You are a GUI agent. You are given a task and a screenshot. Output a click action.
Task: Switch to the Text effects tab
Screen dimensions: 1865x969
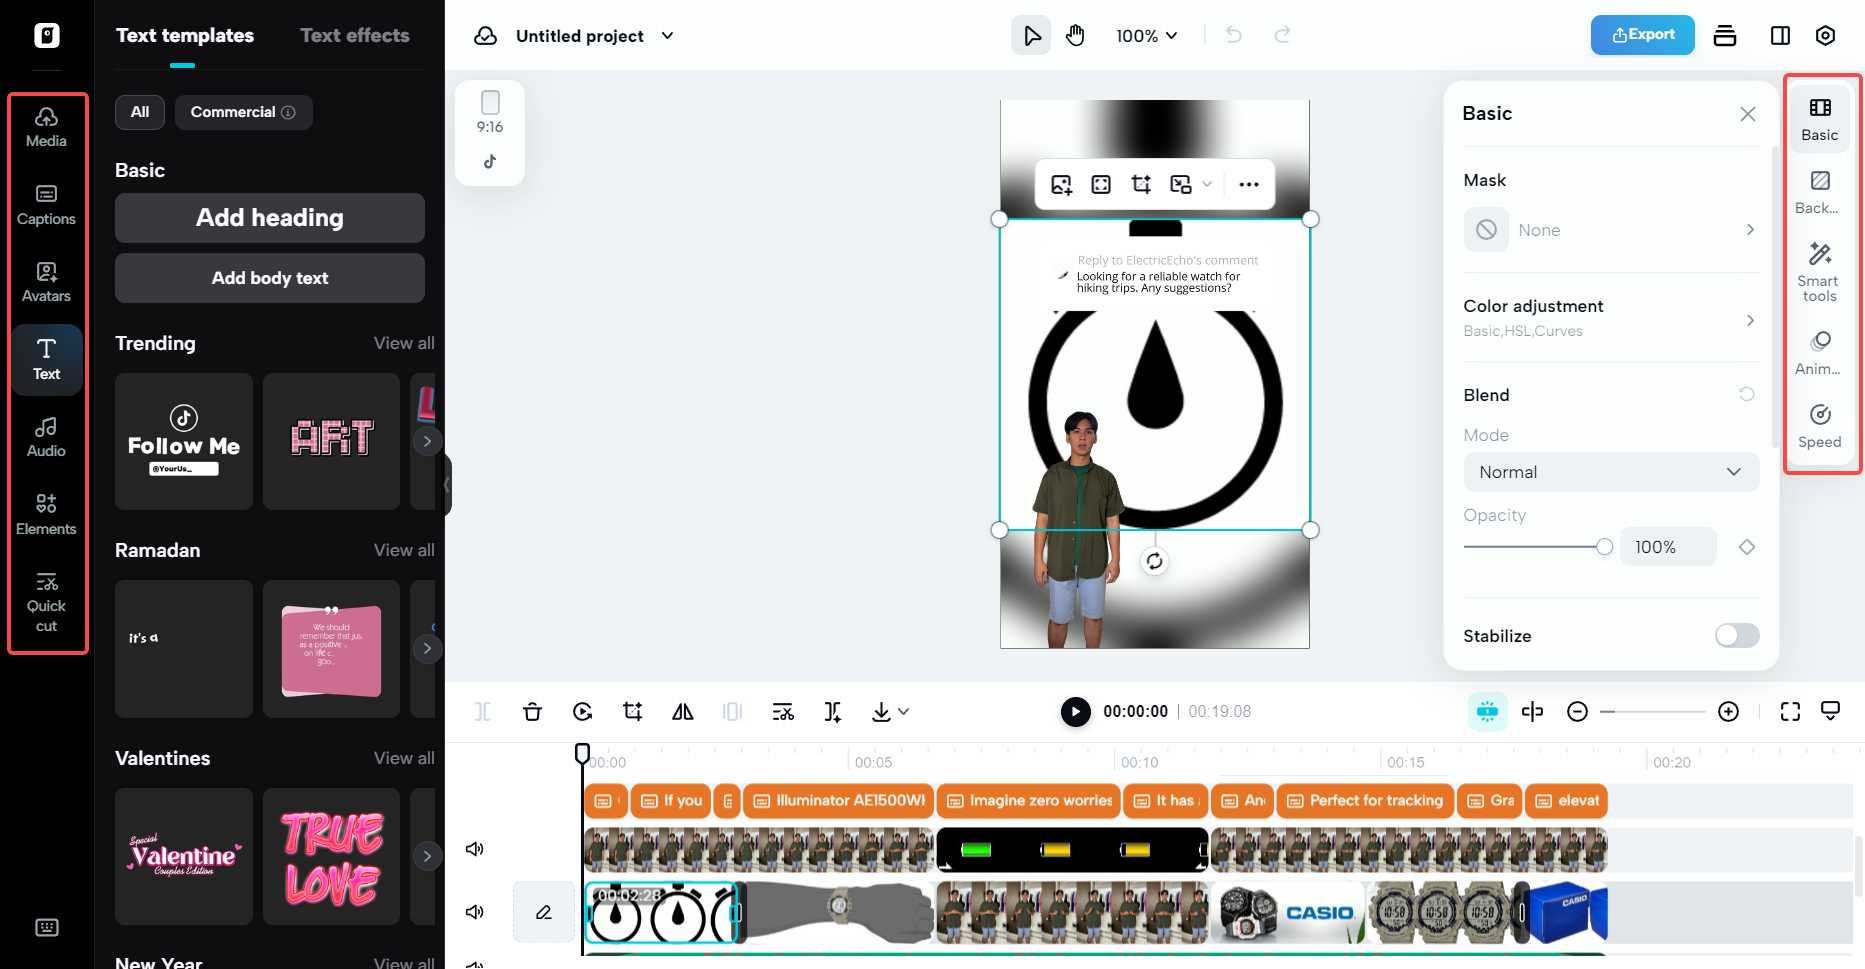tap(354, 36)
